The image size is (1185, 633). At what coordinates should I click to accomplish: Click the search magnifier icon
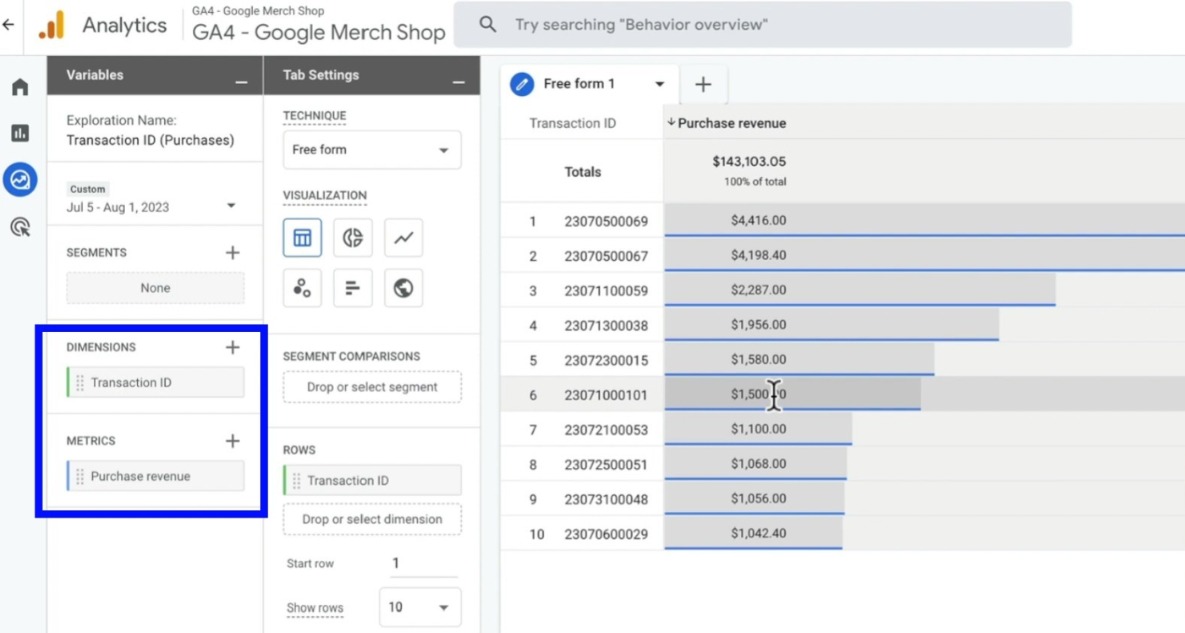tap(488, 24)
